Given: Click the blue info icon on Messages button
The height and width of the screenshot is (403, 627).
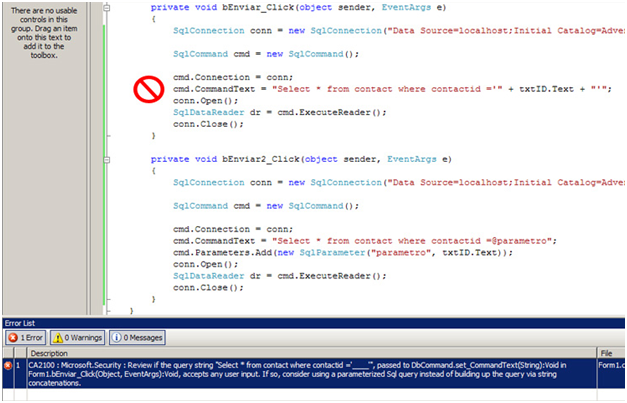Looking at the screenshot, I should click(116, 338).
